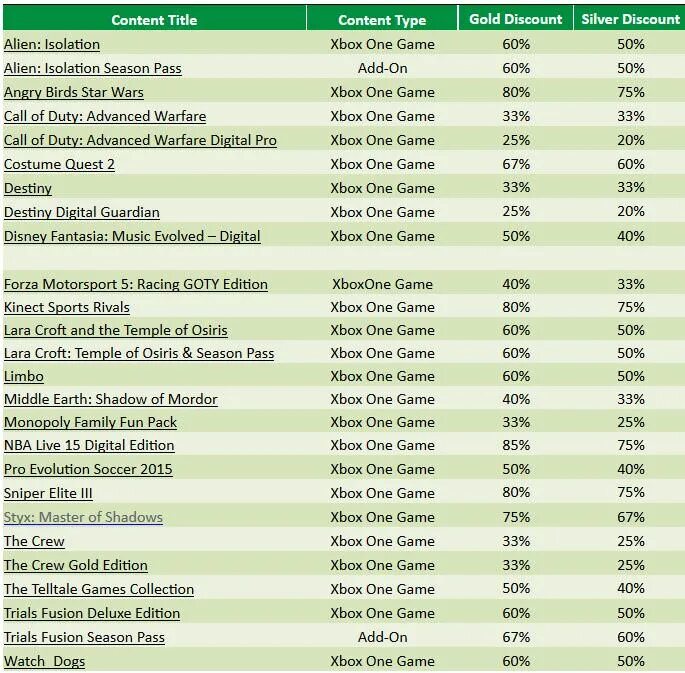Click the Gold Discount column header
Viewport: 685px width, 673px height.
515,19
